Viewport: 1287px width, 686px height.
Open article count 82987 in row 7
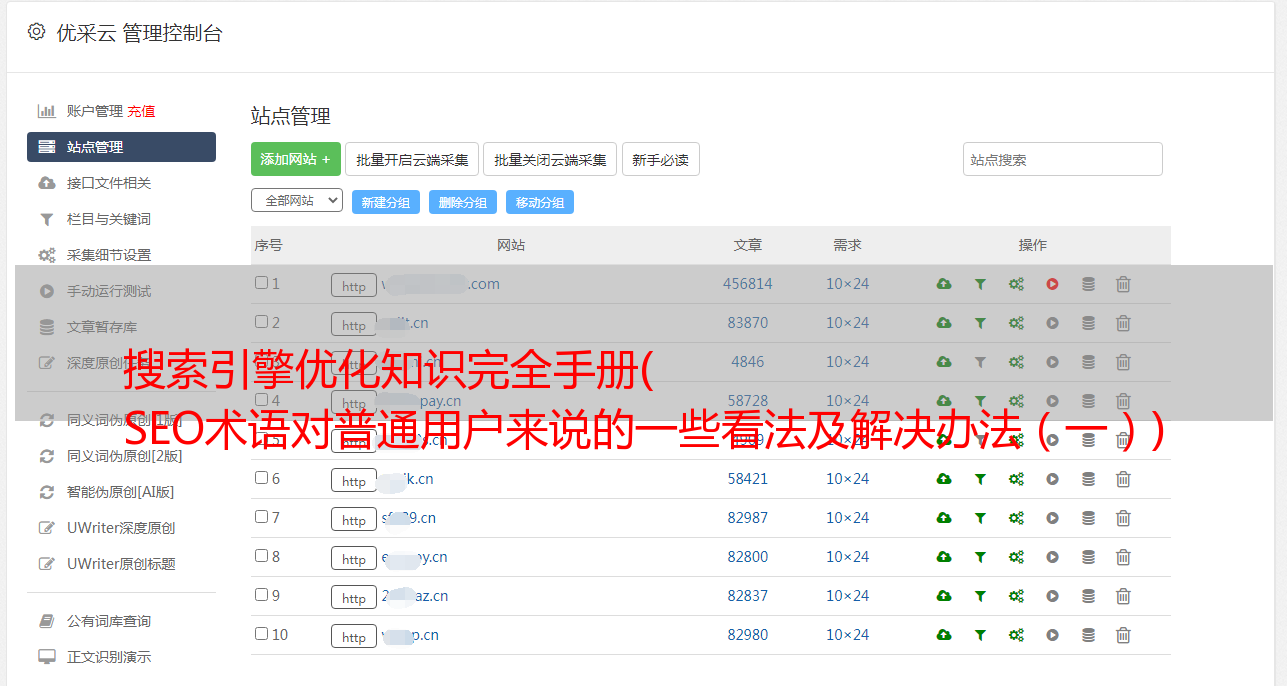tap(748, 518)
